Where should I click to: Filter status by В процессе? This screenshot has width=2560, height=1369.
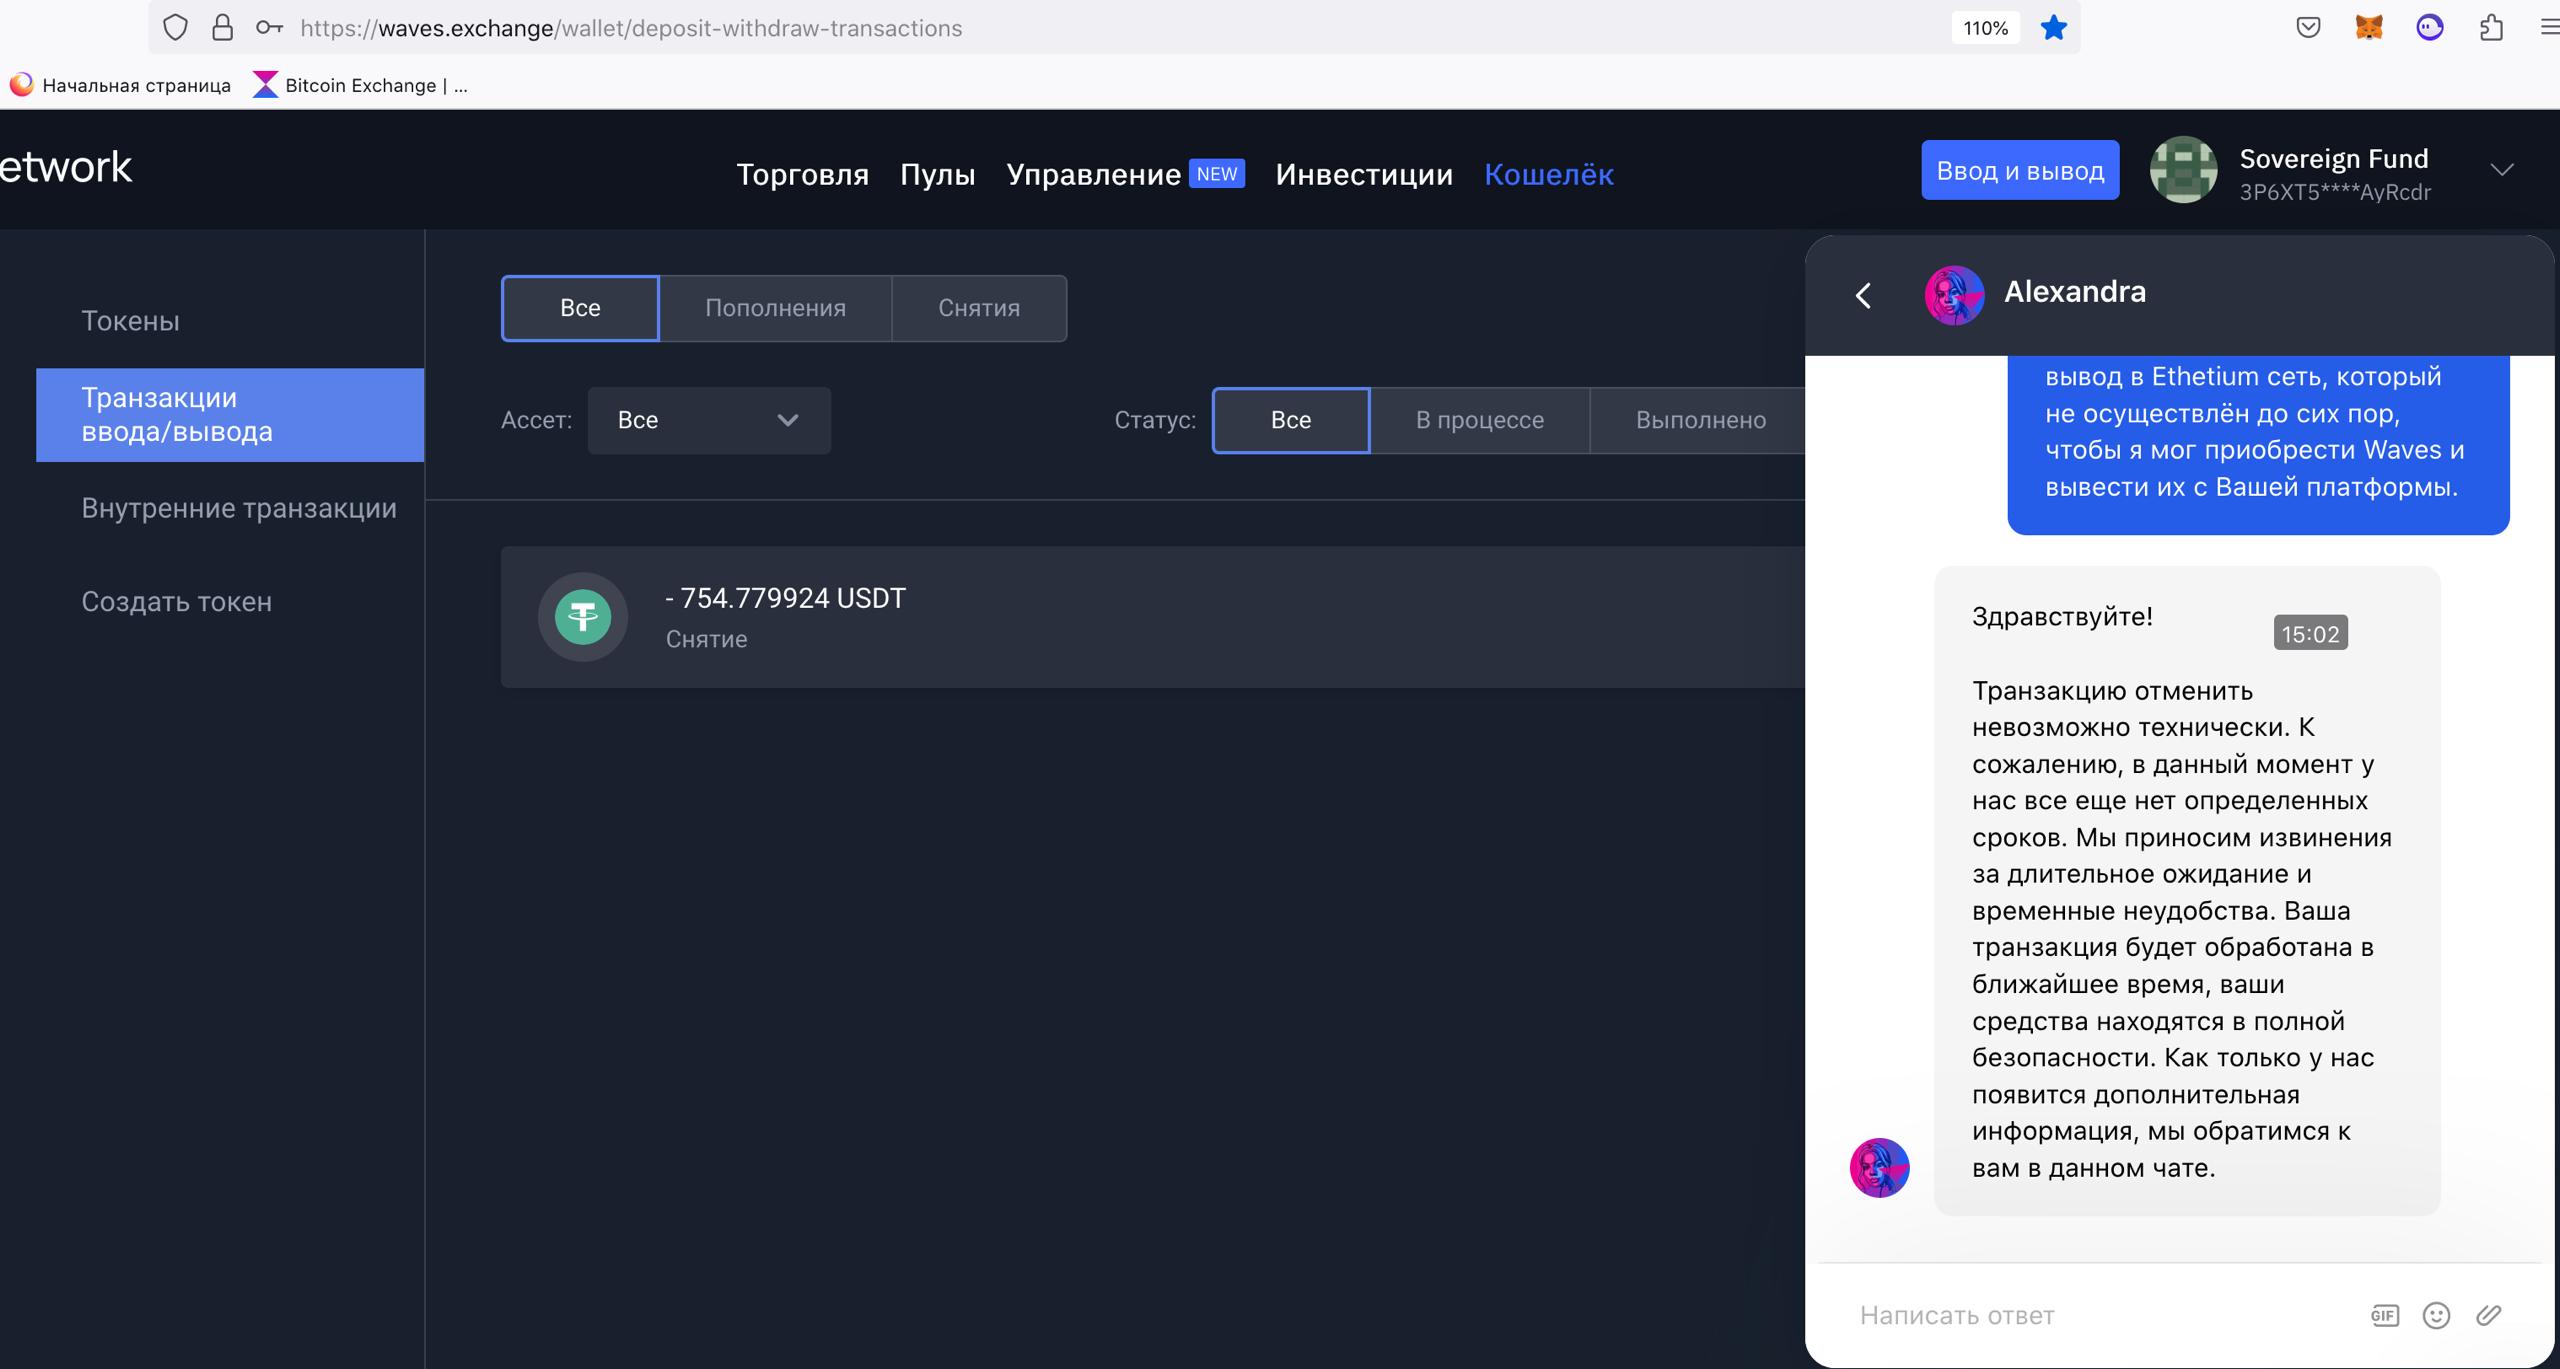click(x=1479, y=420)
